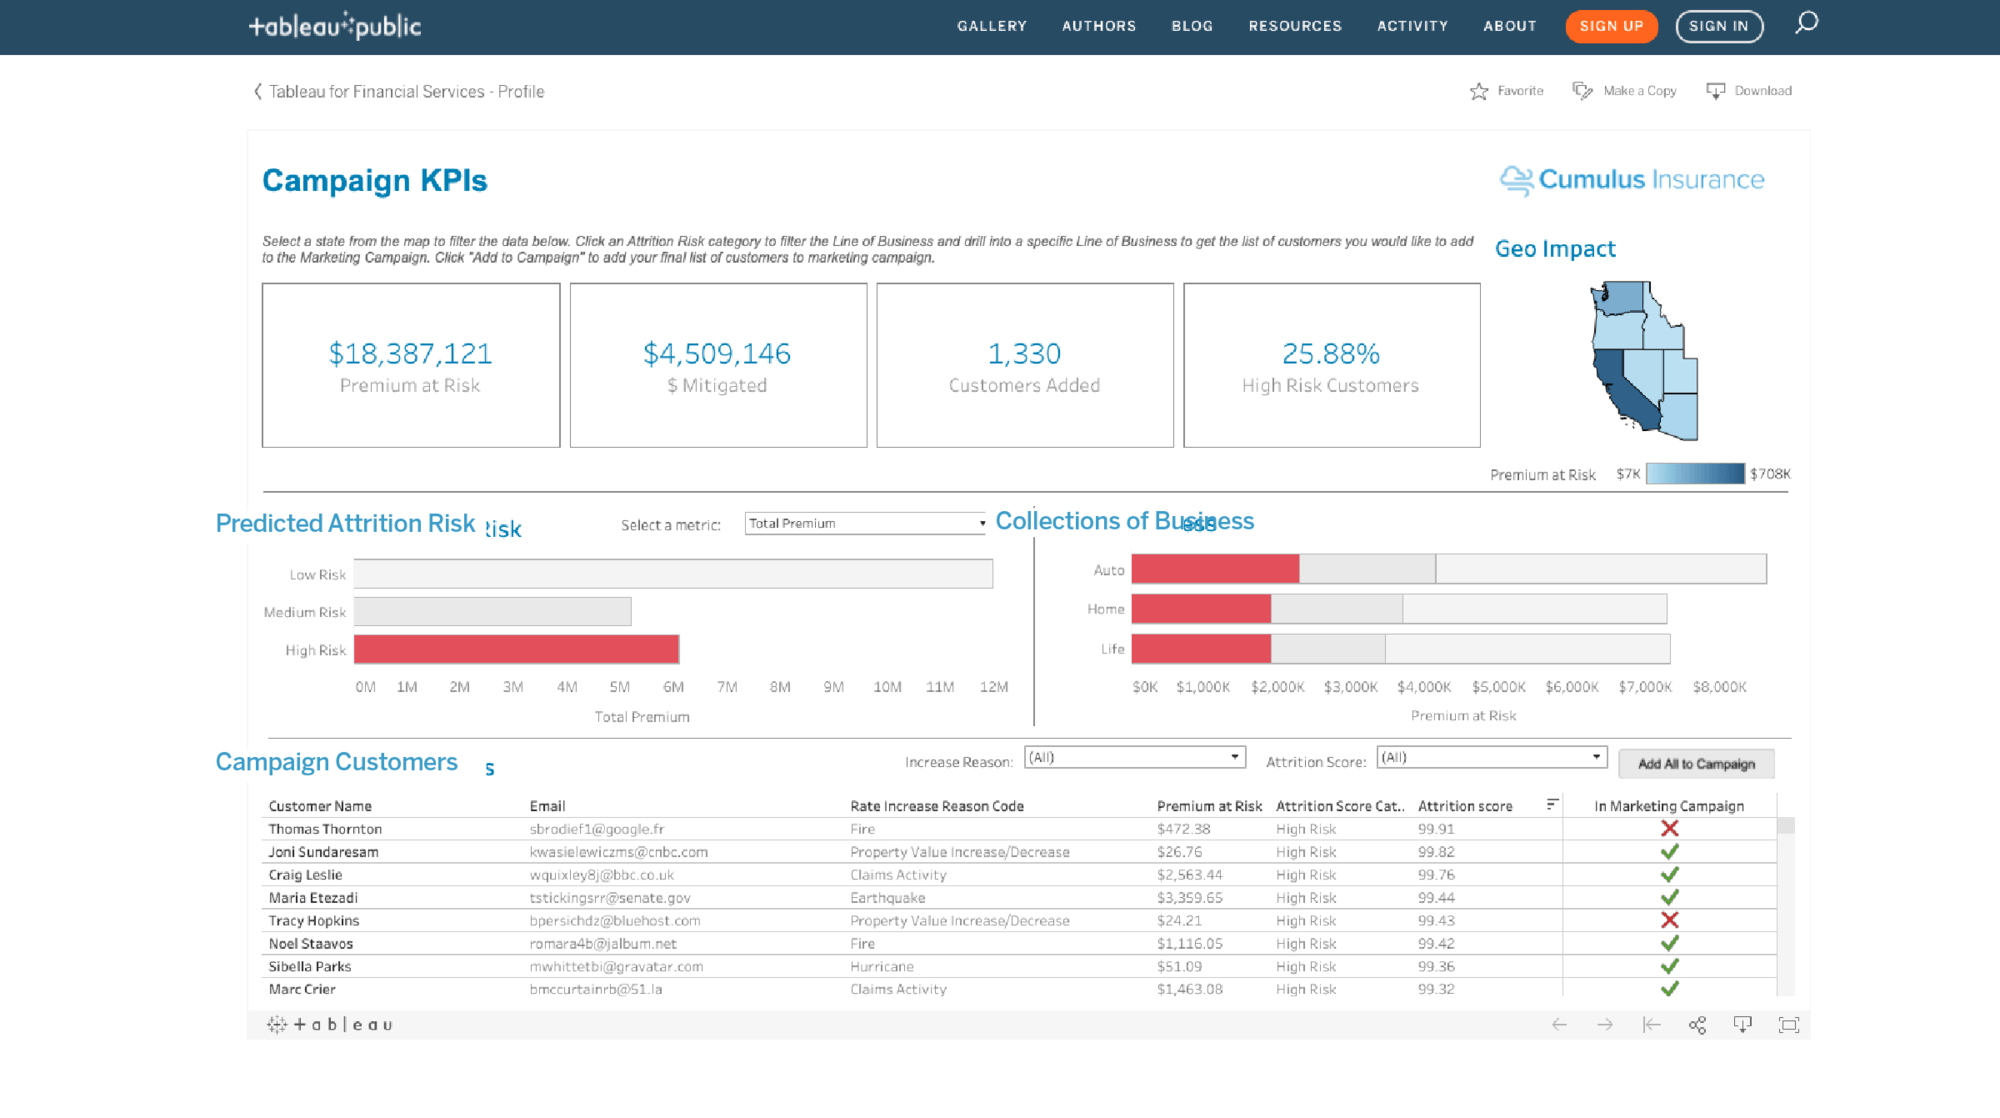Viewport: 2000px width, 1118px height.
Task: Select the Life red bar segment
Action: coord(1201,649)
